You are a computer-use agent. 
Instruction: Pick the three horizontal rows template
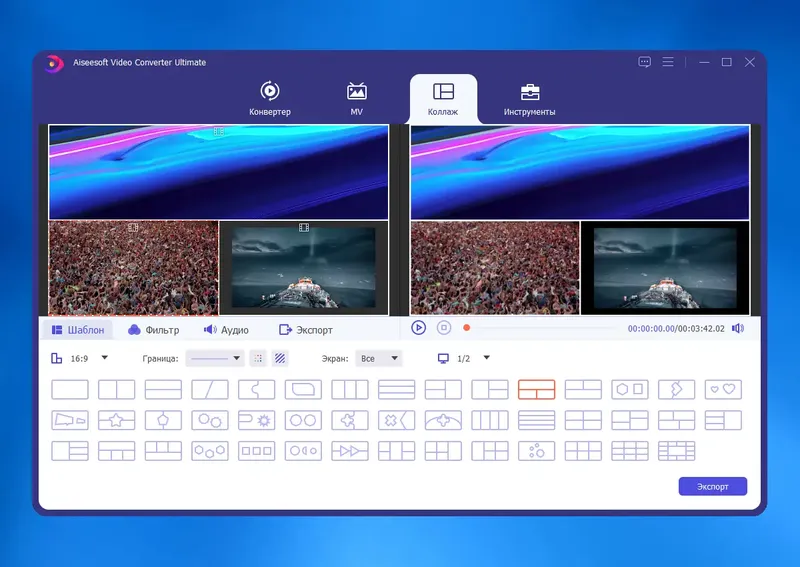click(396, 389)
